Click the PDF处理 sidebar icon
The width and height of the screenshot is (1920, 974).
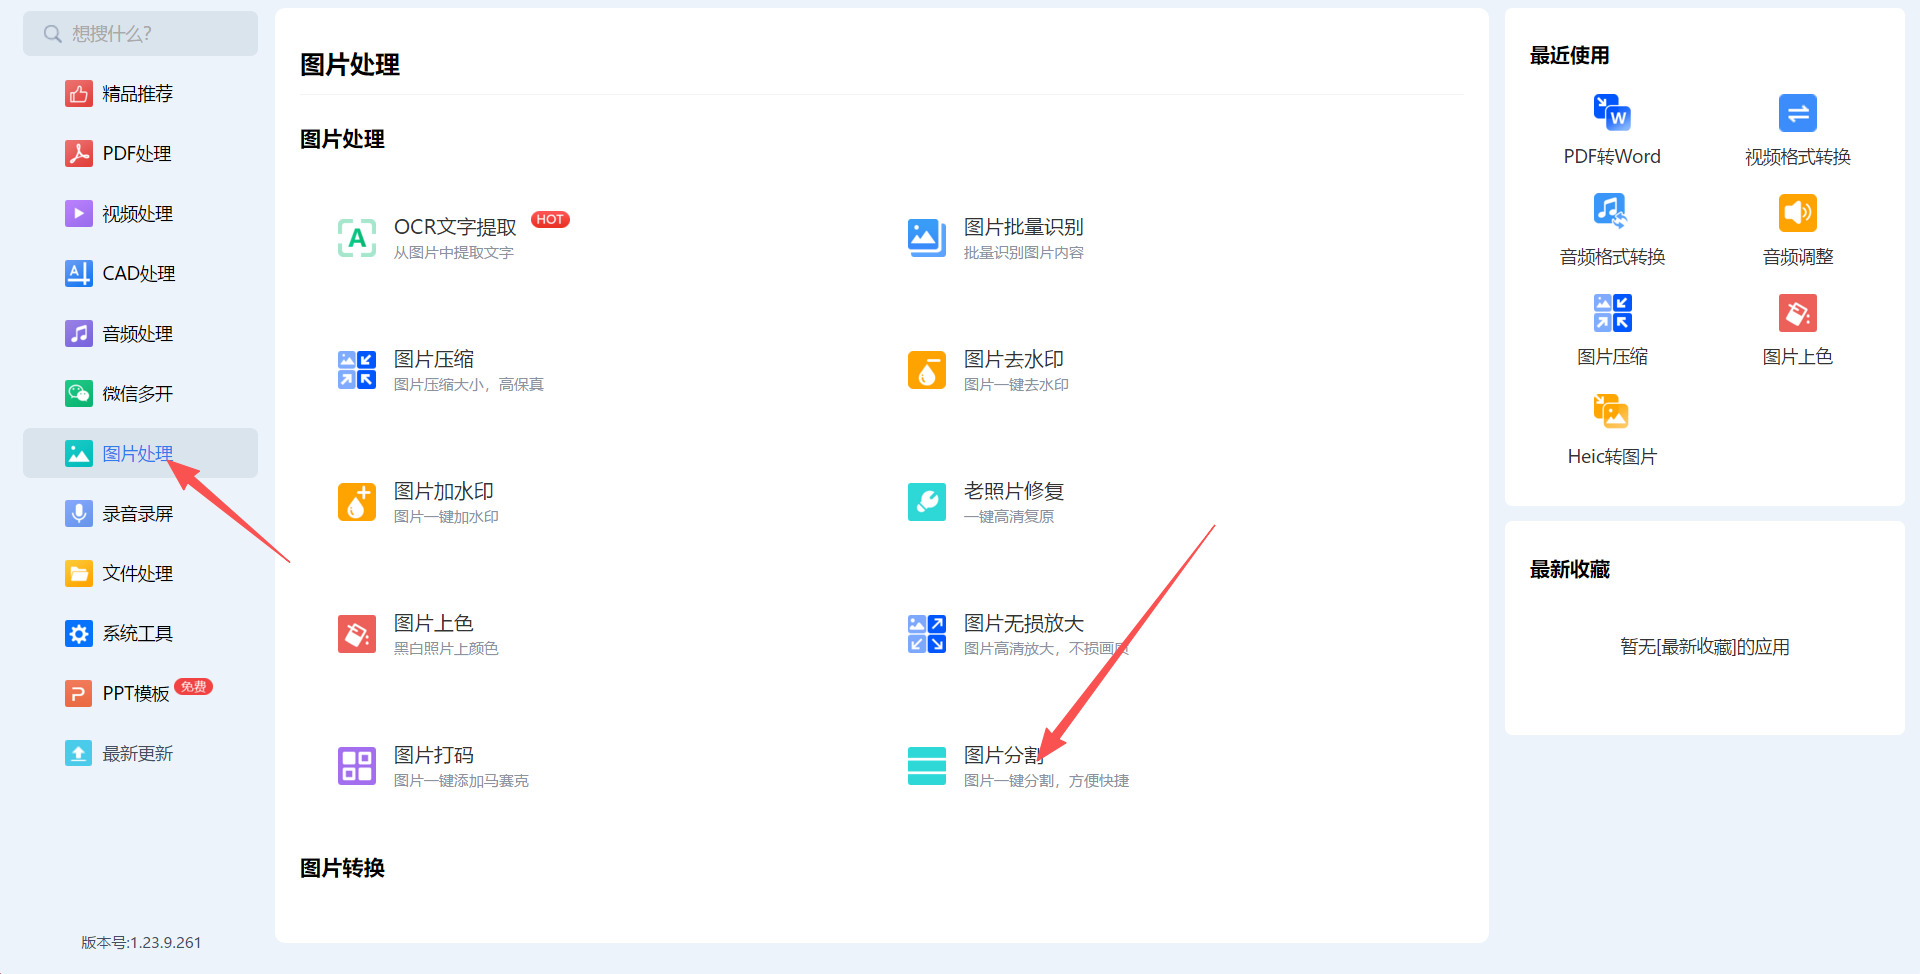(x=79, y=154)
